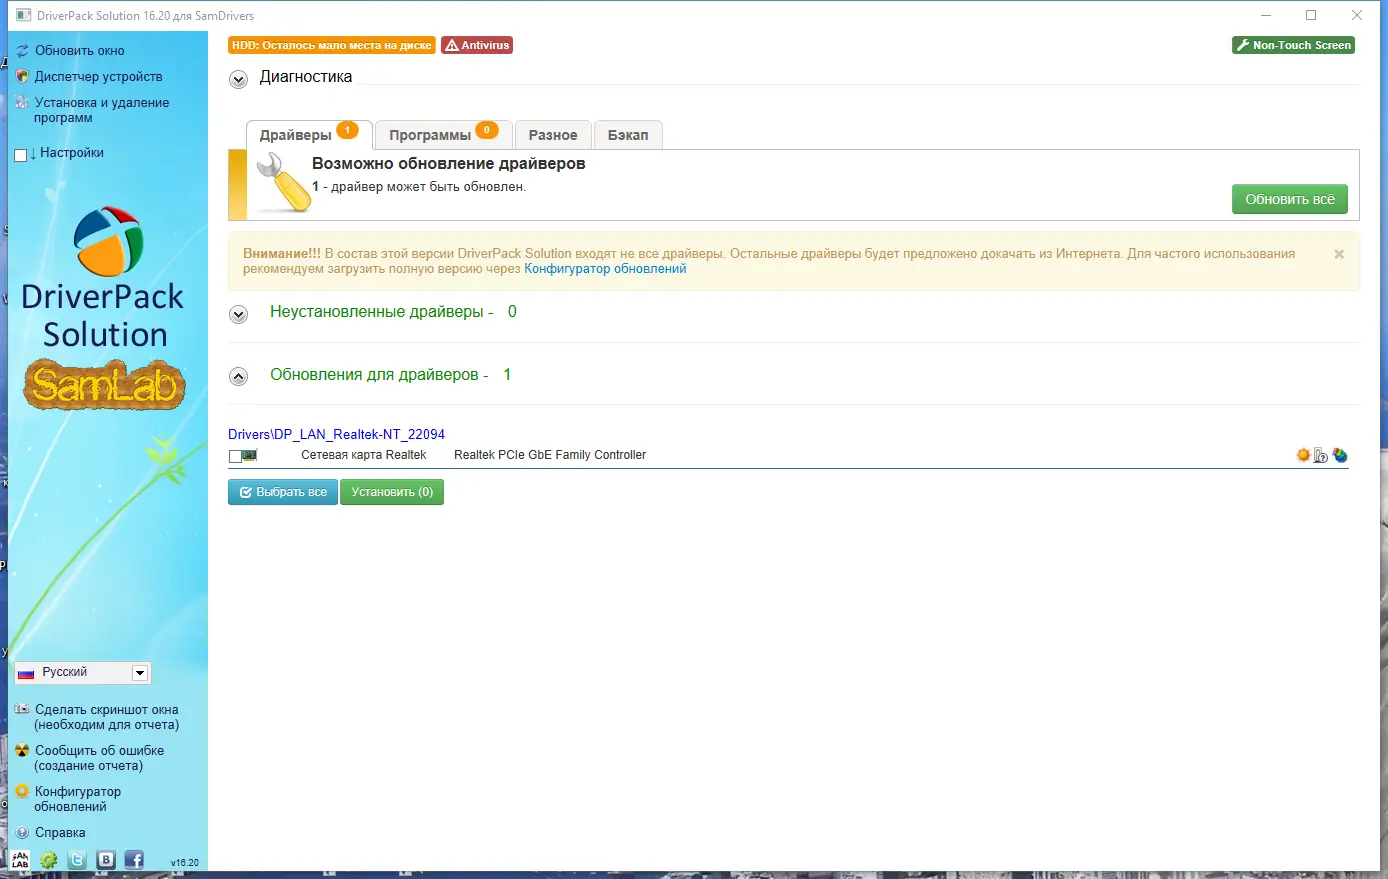The width and height of the screenshot is (1388, 879).
Task: Click the question mark icon beside Справка
Action: tap(22, 832)
